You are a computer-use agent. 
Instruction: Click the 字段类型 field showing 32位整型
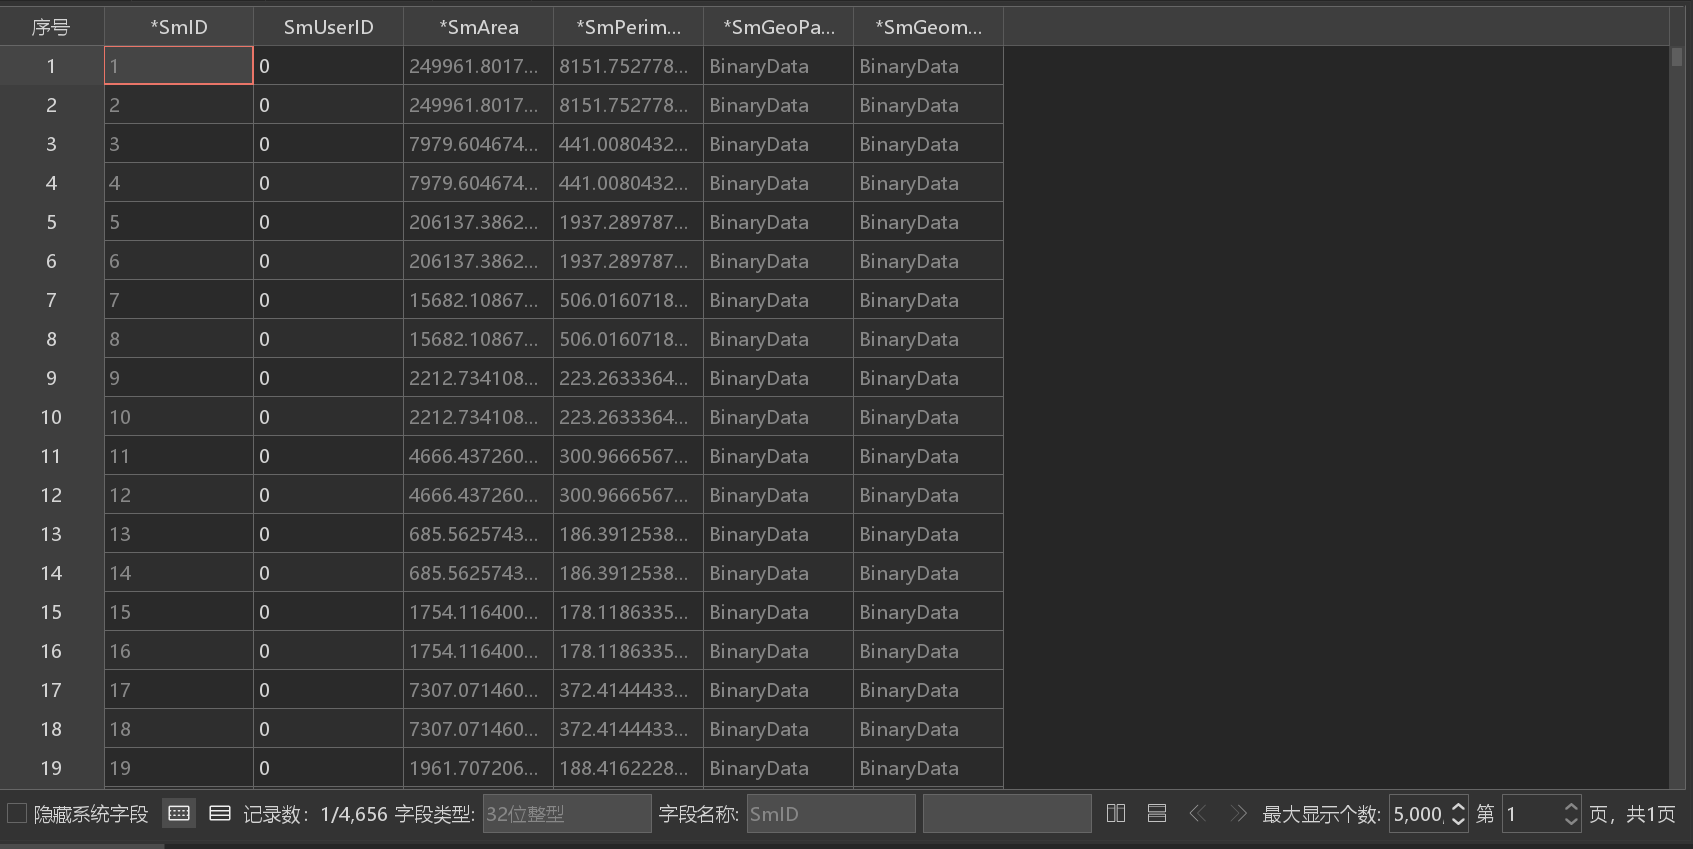(x=566, y=814)
